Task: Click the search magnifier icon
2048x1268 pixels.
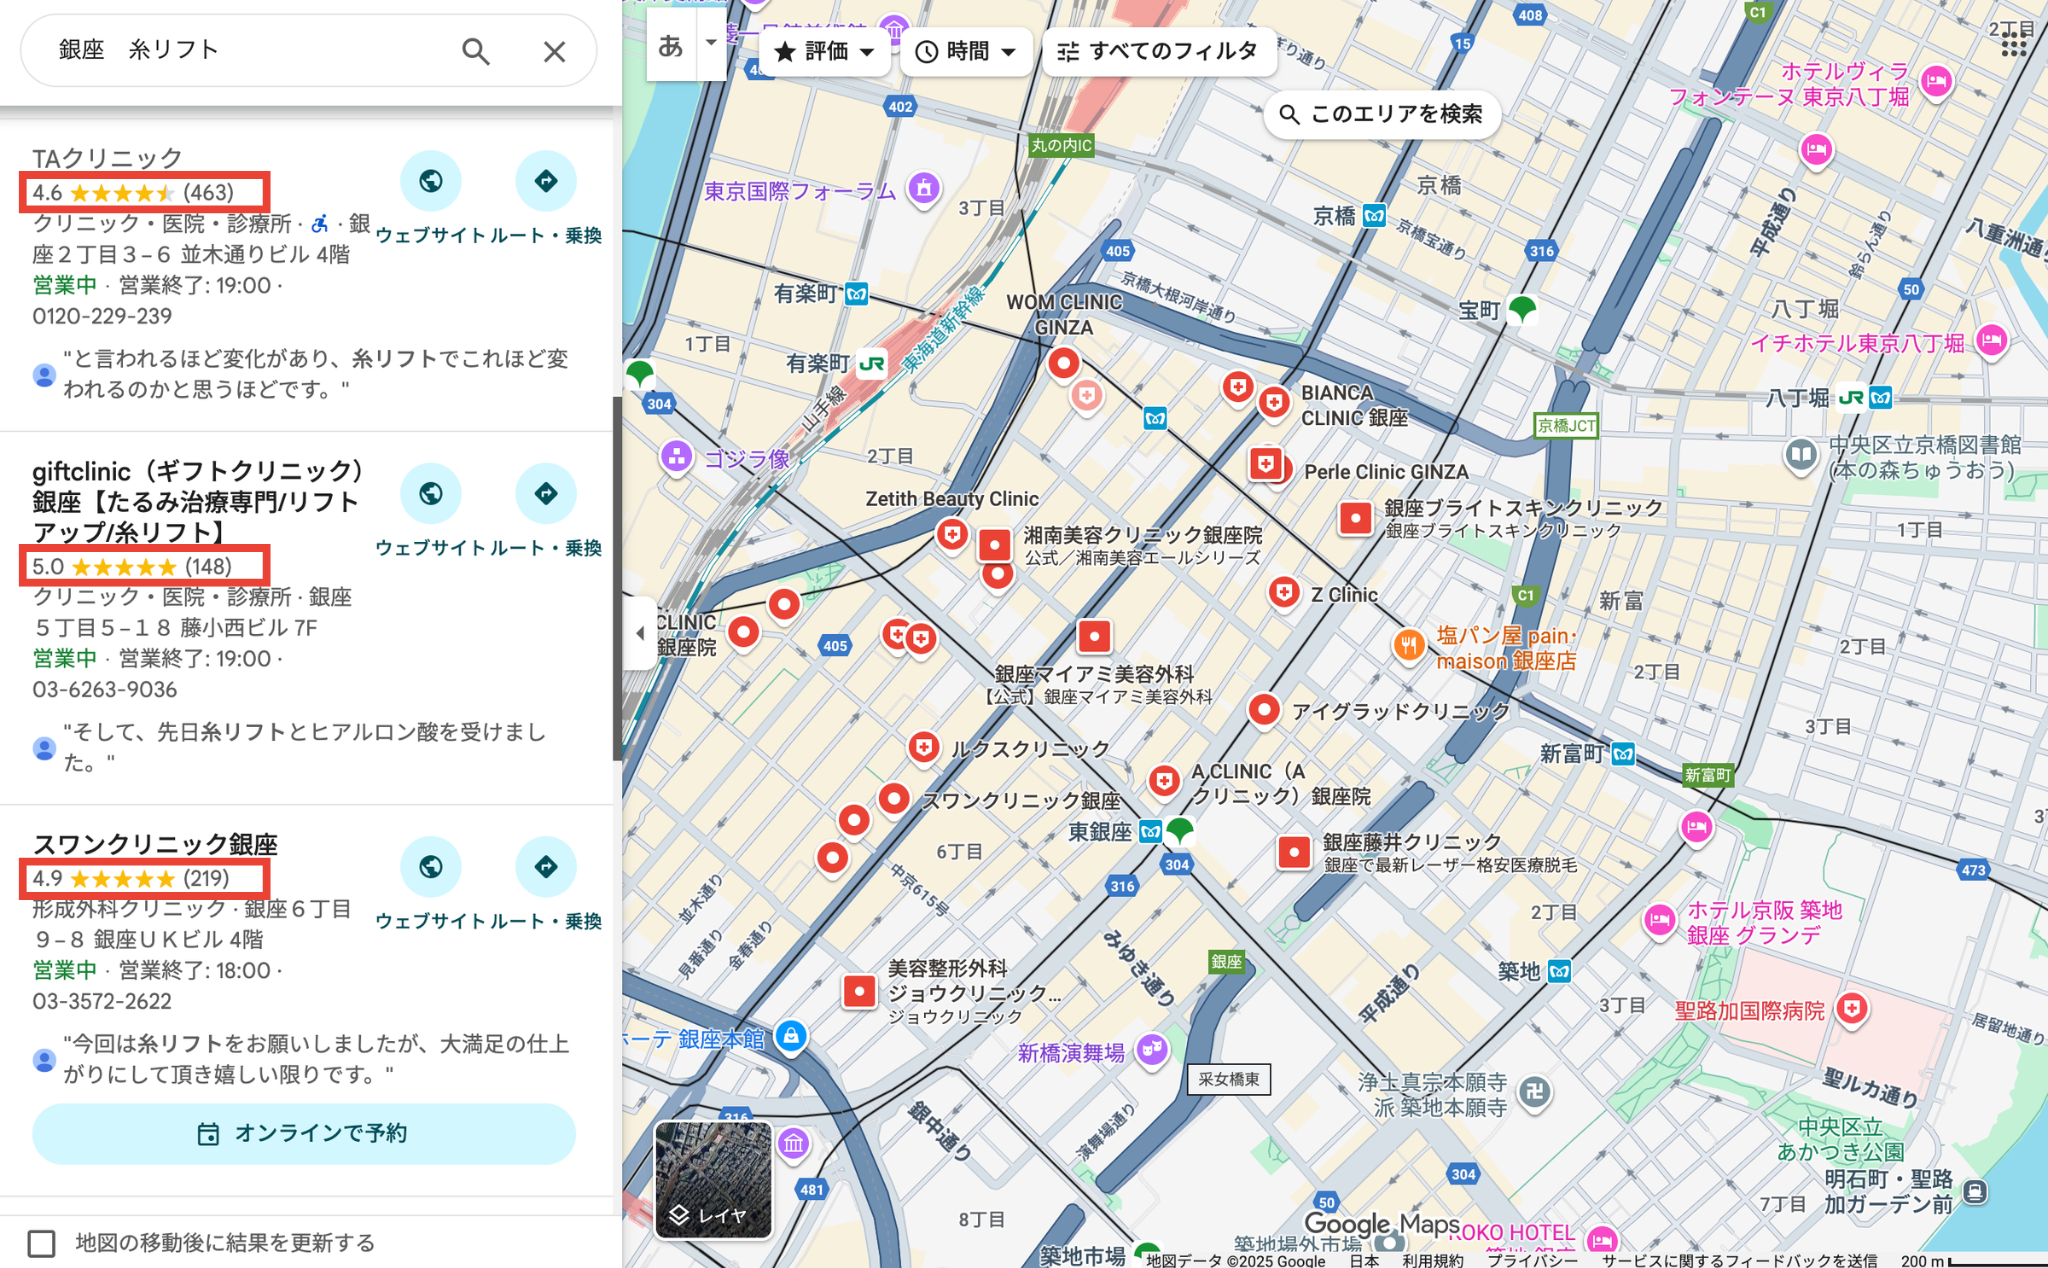Action: coord(476,51)
